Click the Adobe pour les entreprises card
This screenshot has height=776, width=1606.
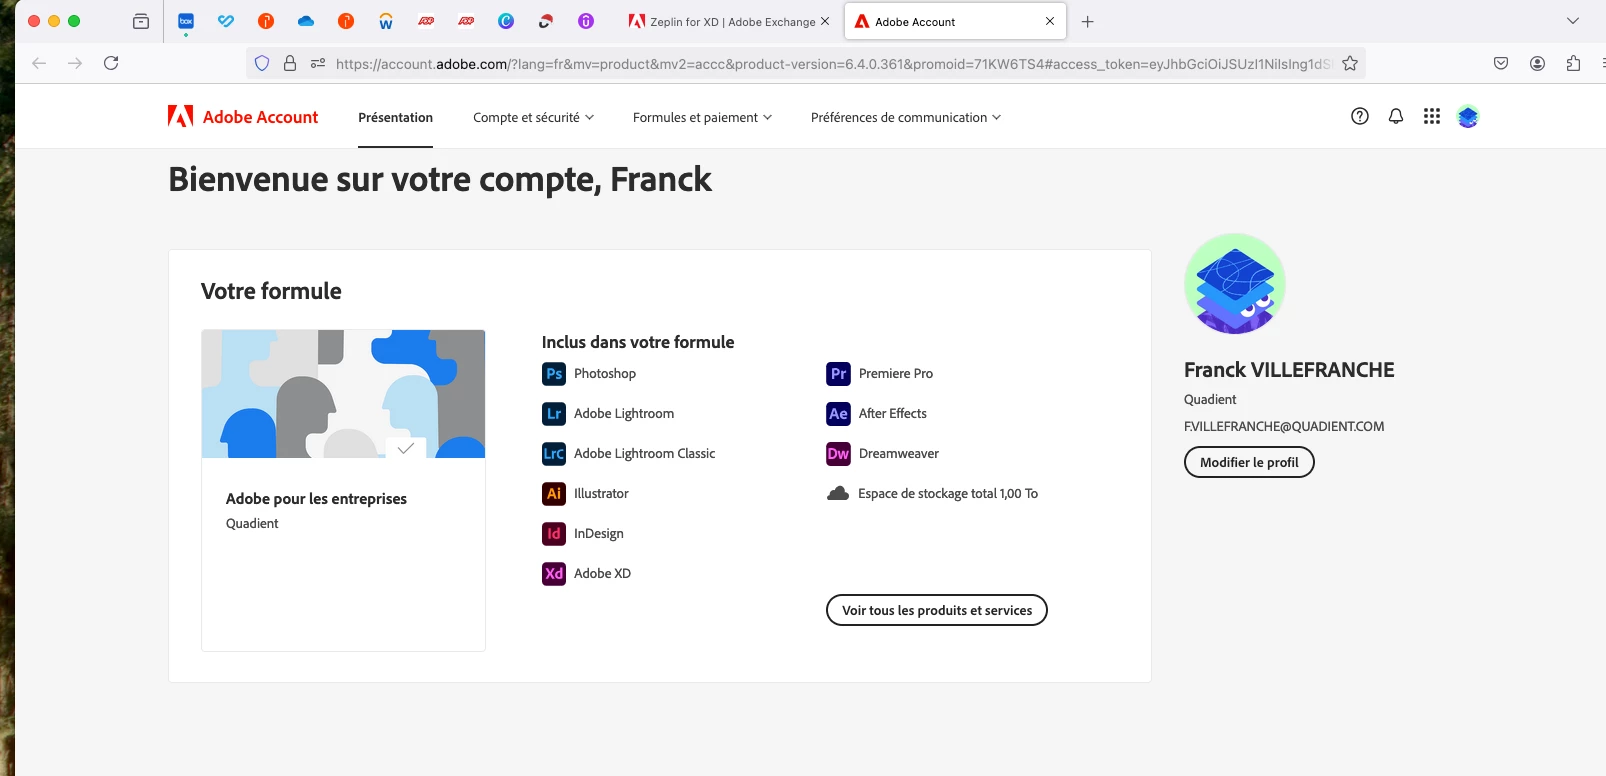tap(343, 490)
